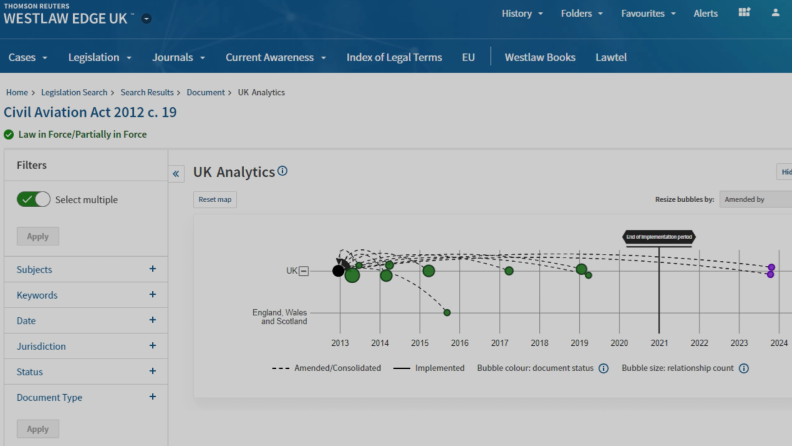
Task: Click info icon for Bubble size legend
Action: pyautogui.click(x=744, y=368)
